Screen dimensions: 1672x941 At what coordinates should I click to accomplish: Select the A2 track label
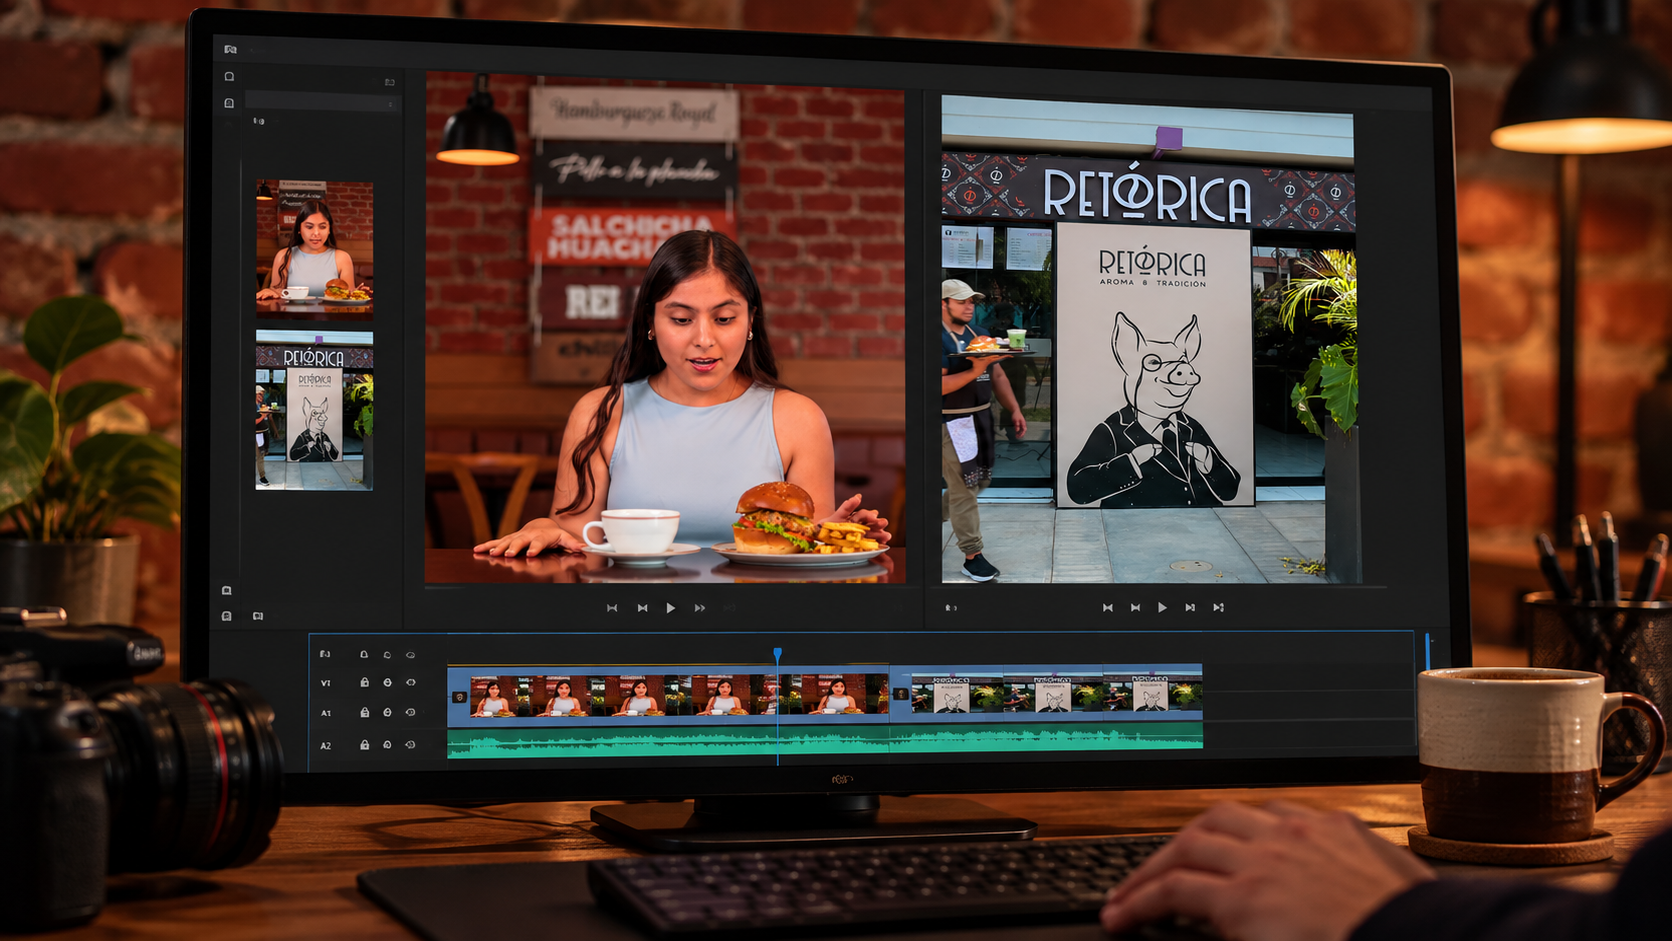point(325,745)
